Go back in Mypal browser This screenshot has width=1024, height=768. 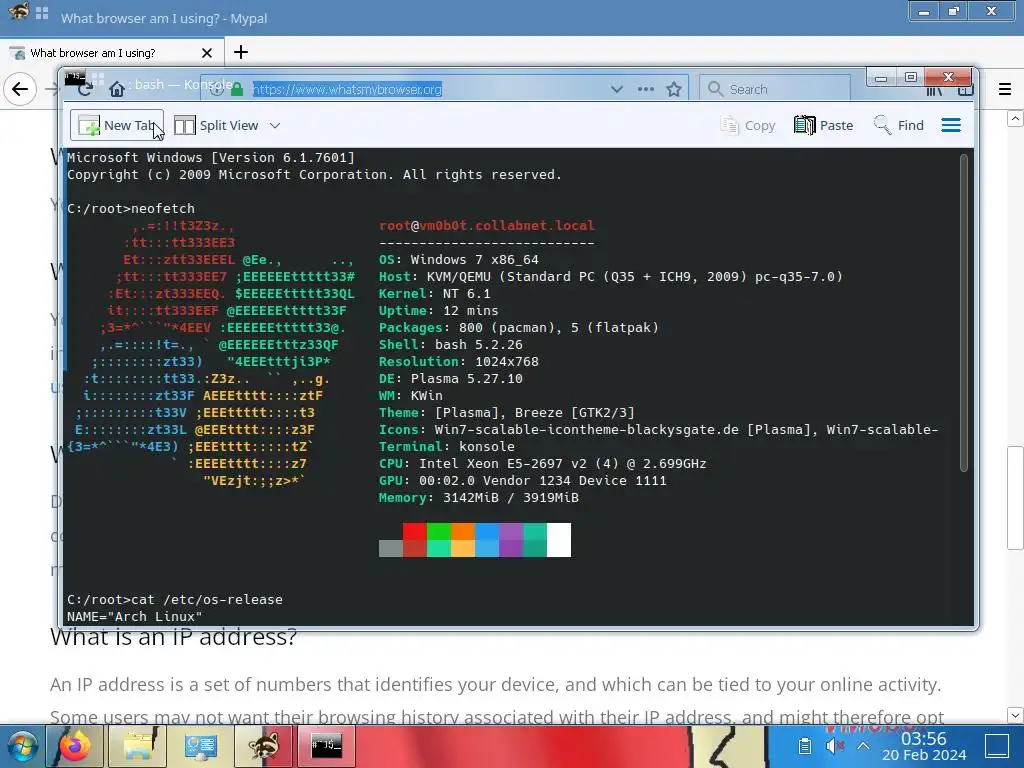[20, 89]
